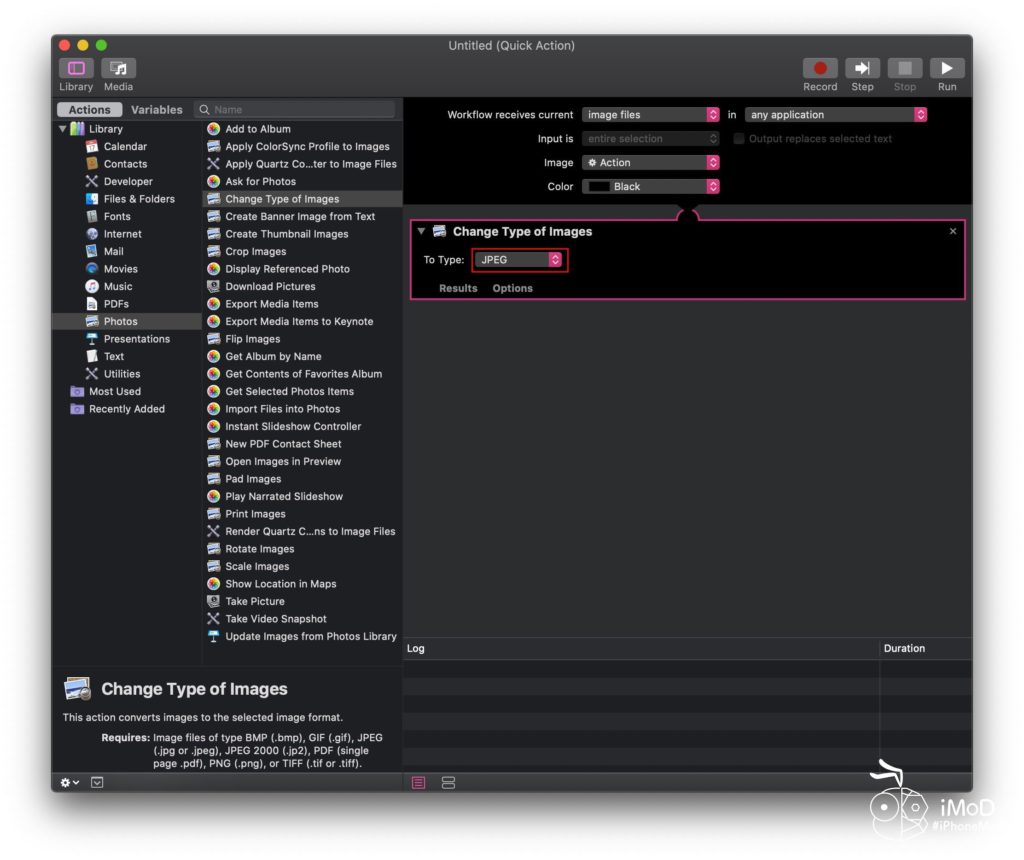Open the Black color selector

coord(650,187)
